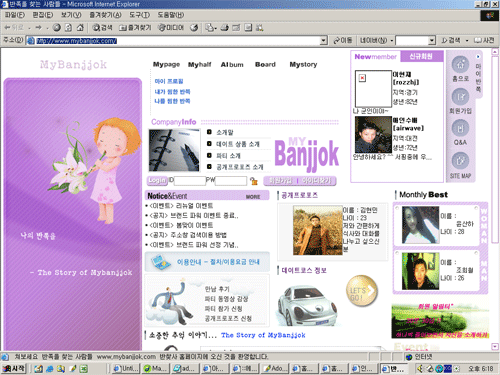Click the airwave member photo thumbnail

tap(373, 134)
